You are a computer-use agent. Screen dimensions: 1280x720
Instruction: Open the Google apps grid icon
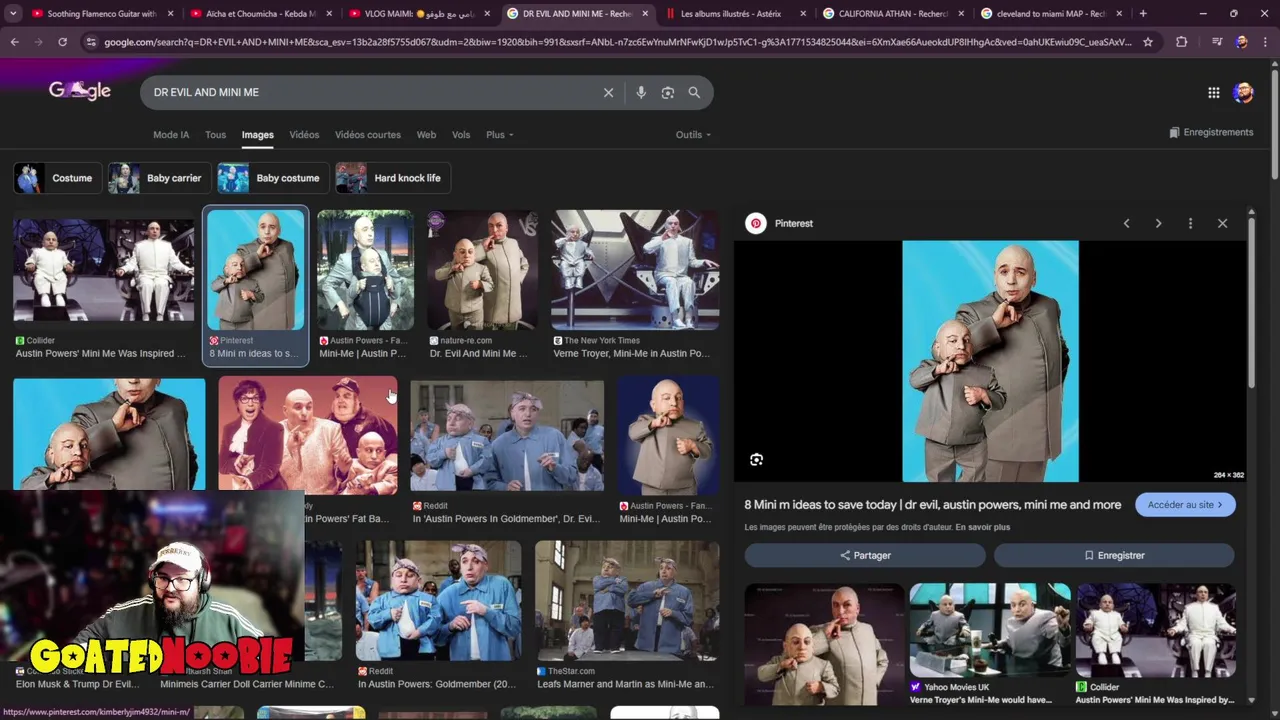tap(1214, 92)
